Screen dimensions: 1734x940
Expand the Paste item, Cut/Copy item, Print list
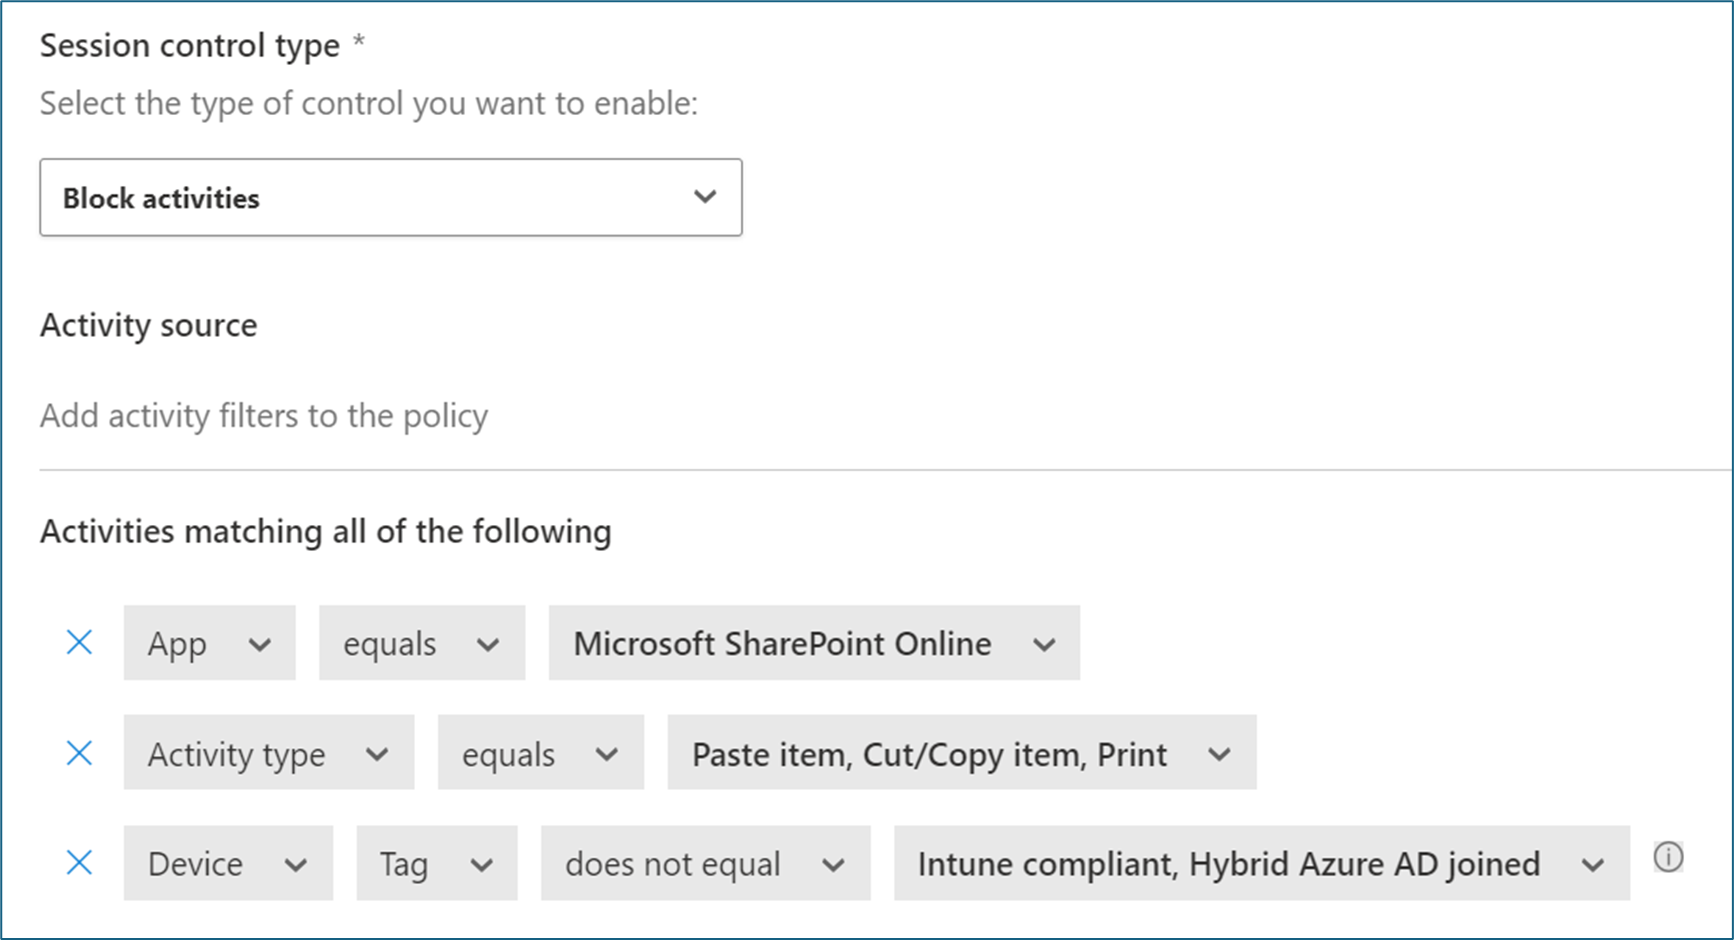961,753
